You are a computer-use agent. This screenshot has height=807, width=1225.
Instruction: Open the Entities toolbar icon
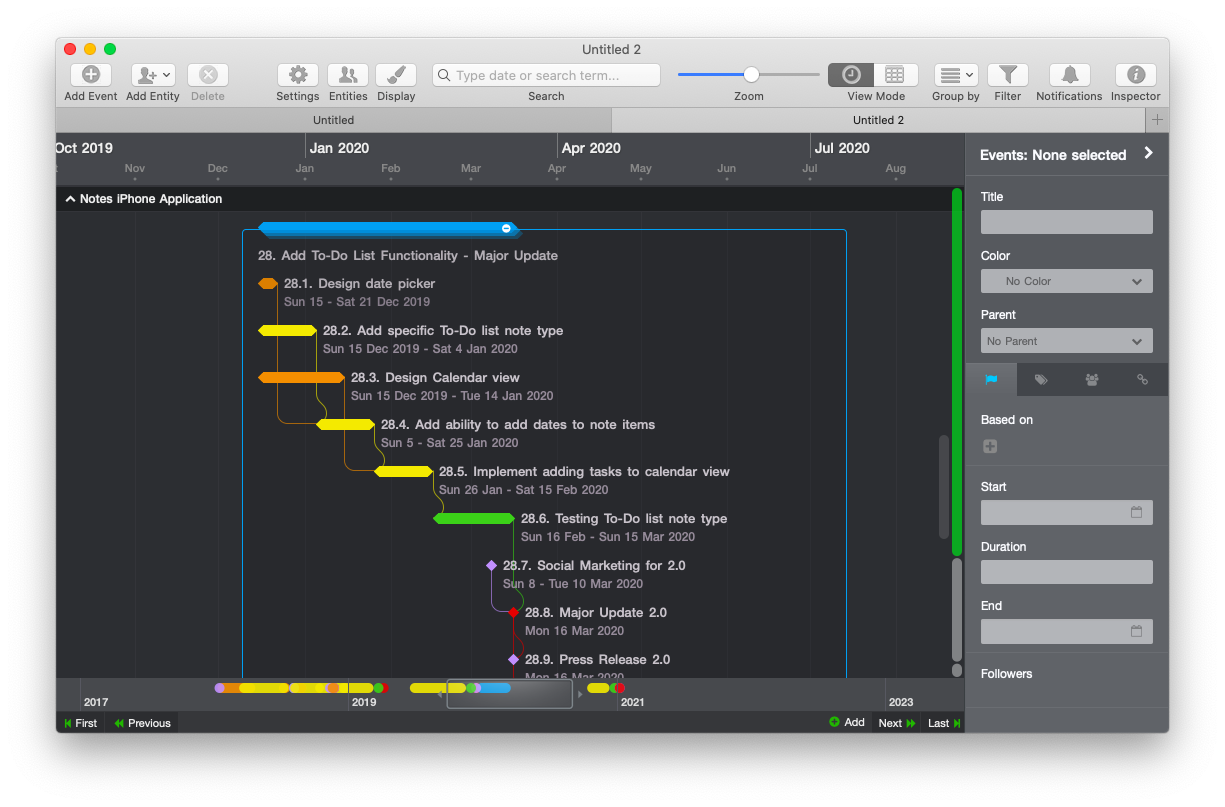pyautogui.click(x=348, y=75)
